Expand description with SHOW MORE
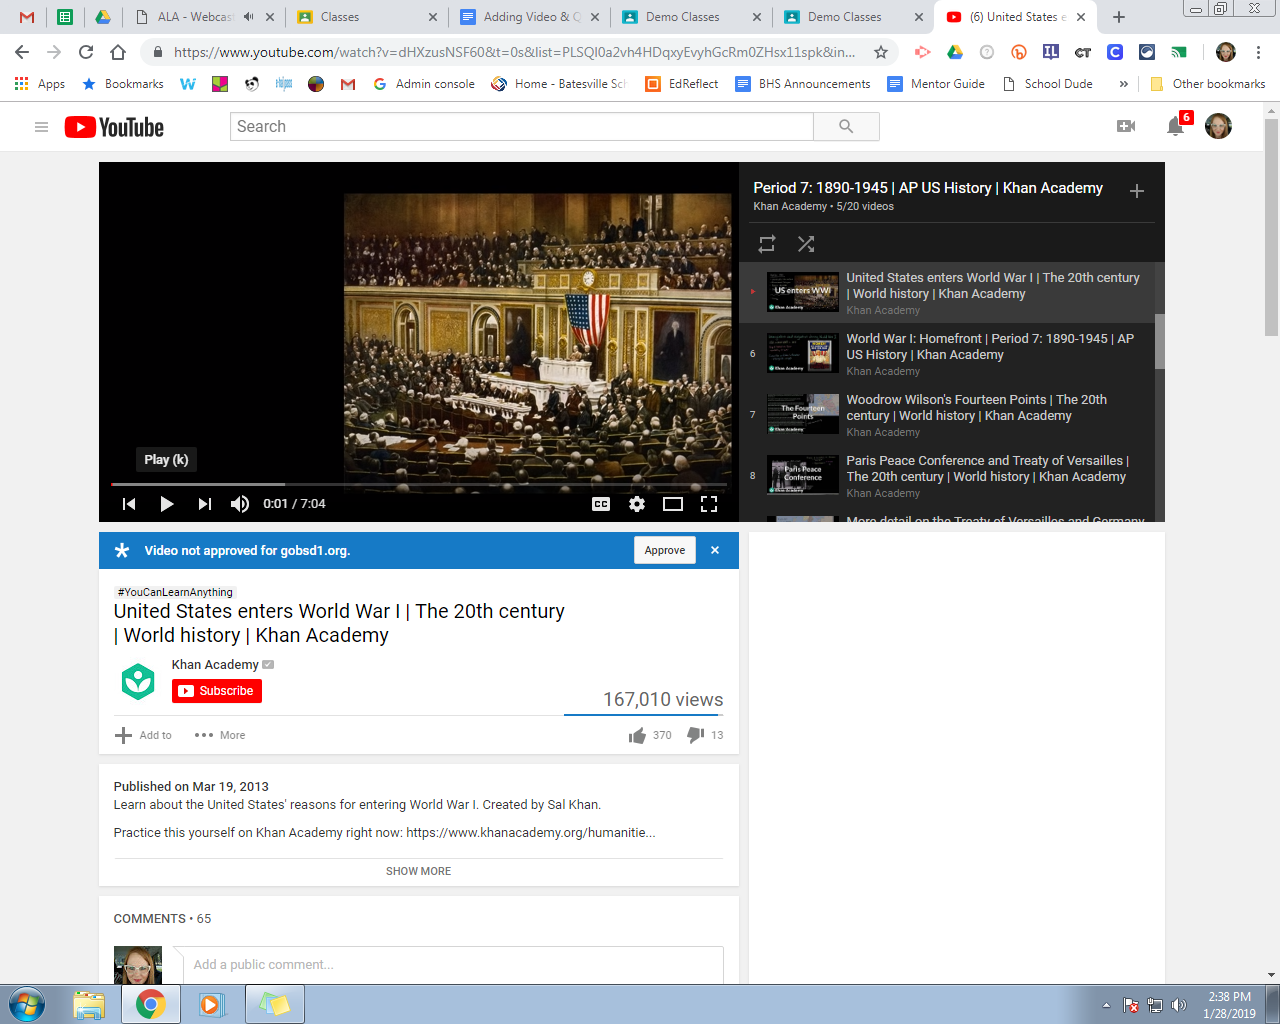Image resolution: width=1280 pixels, height=1024 pixels. (x=418, y=871)
